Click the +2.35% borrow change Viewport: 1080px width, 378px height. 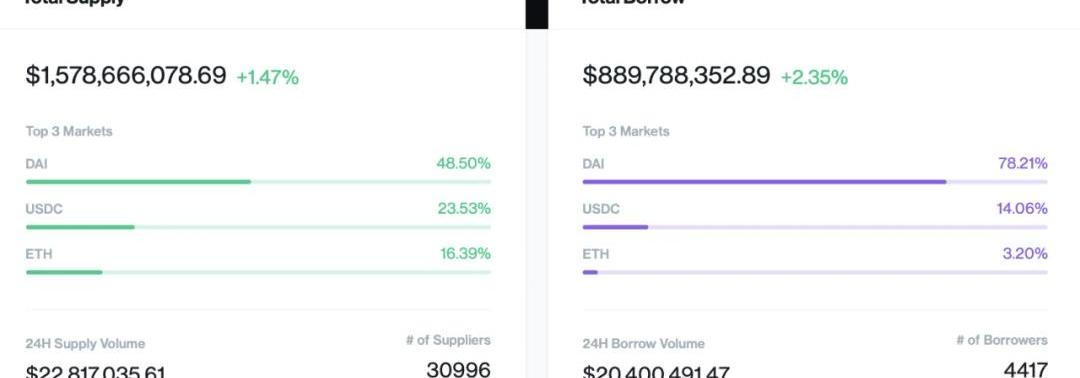814,77
